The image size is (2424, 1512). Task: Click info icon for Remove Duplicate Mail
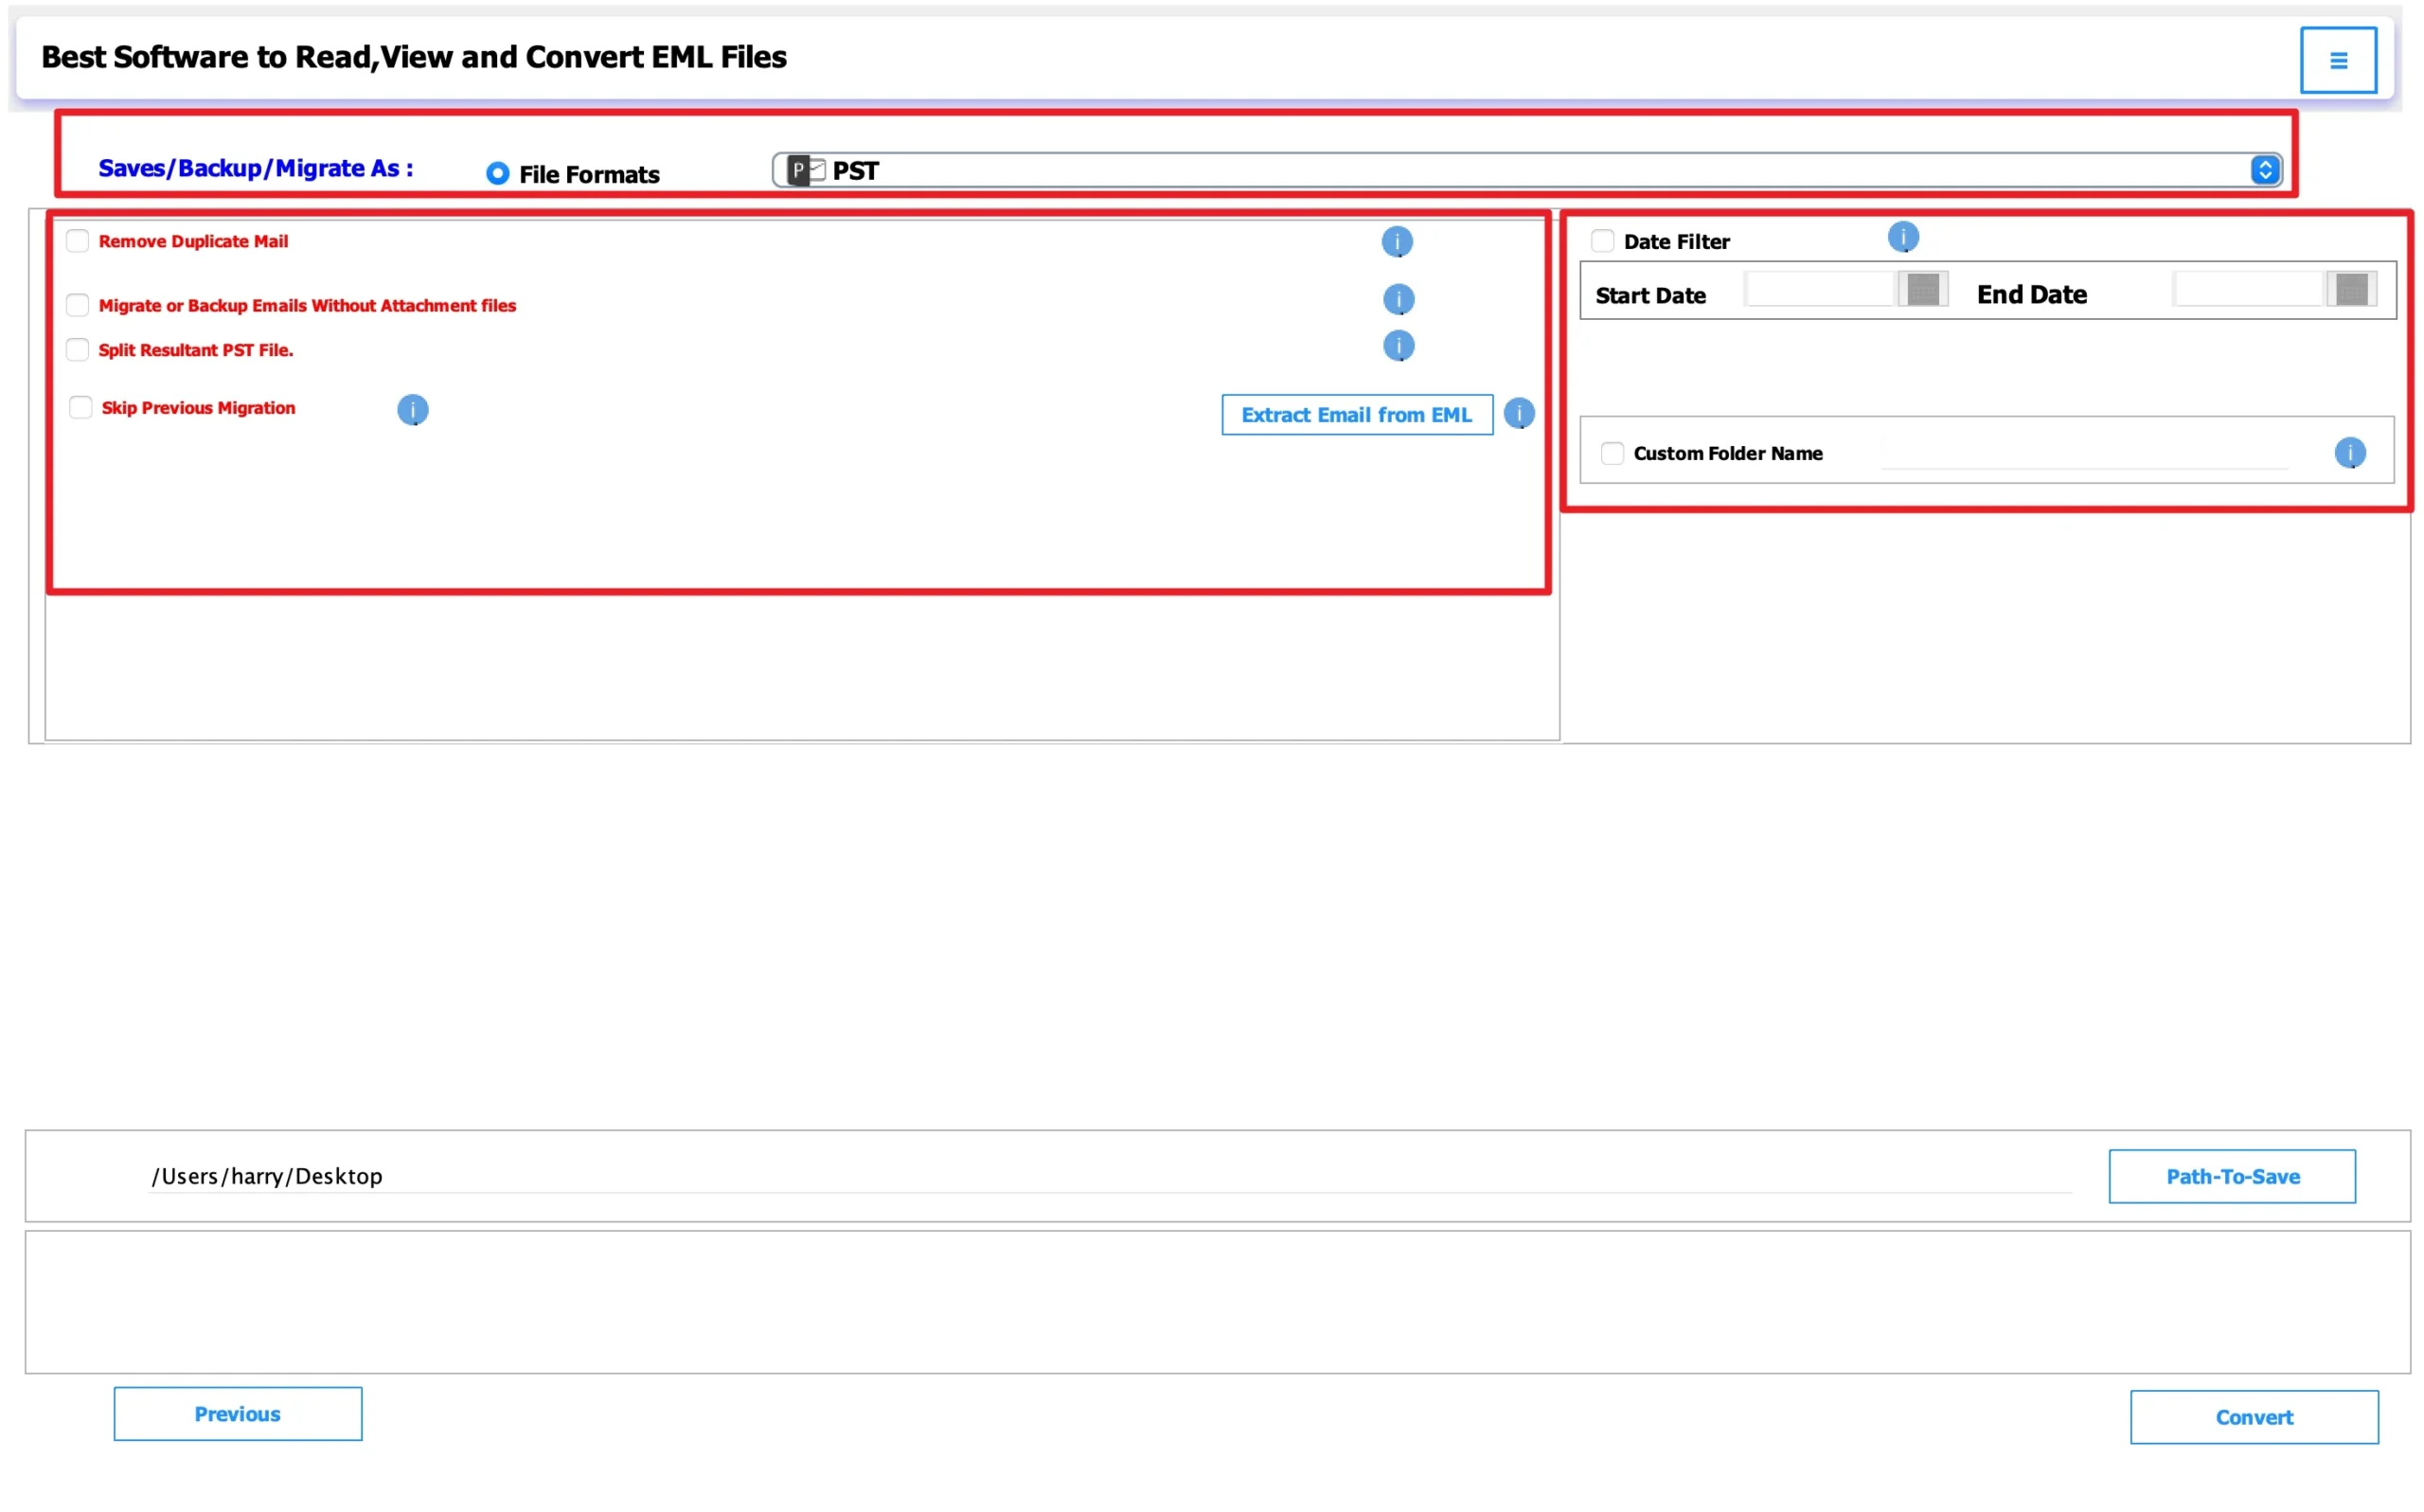[x=1396, y=241]
